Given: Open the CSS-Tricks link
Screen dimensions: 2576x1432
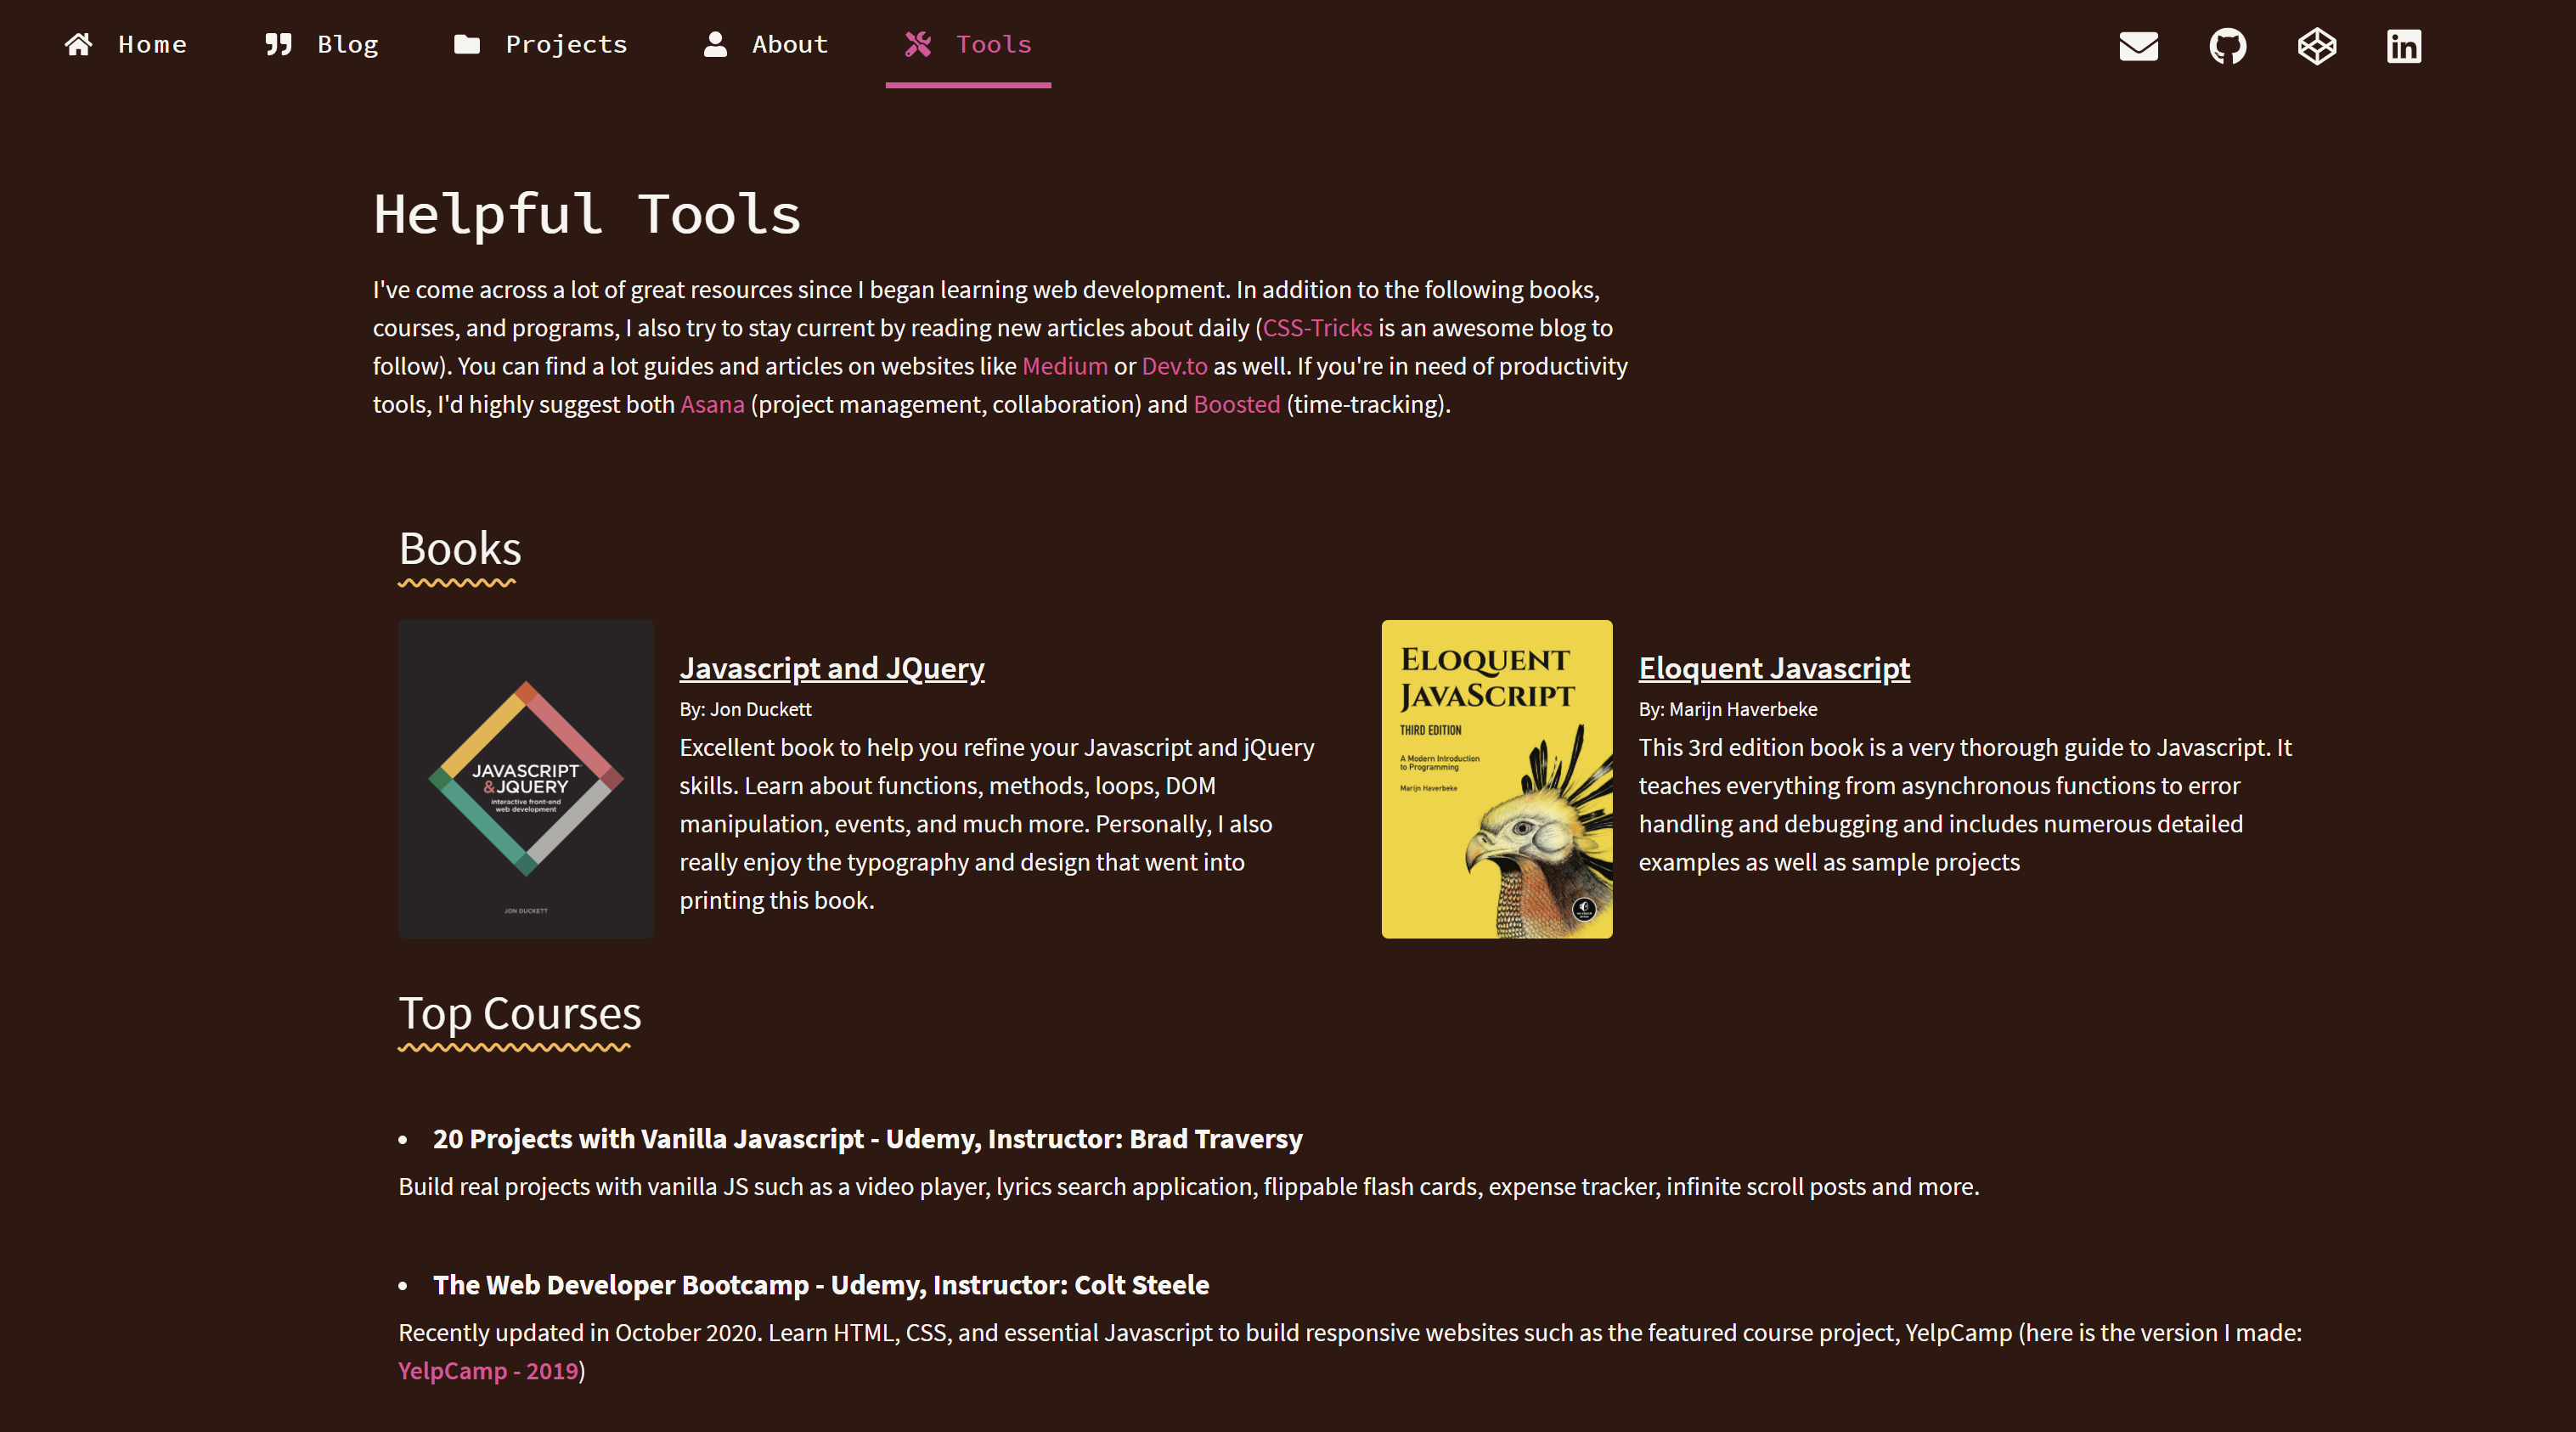Looking at the screenshot, I should [1317, 328].
